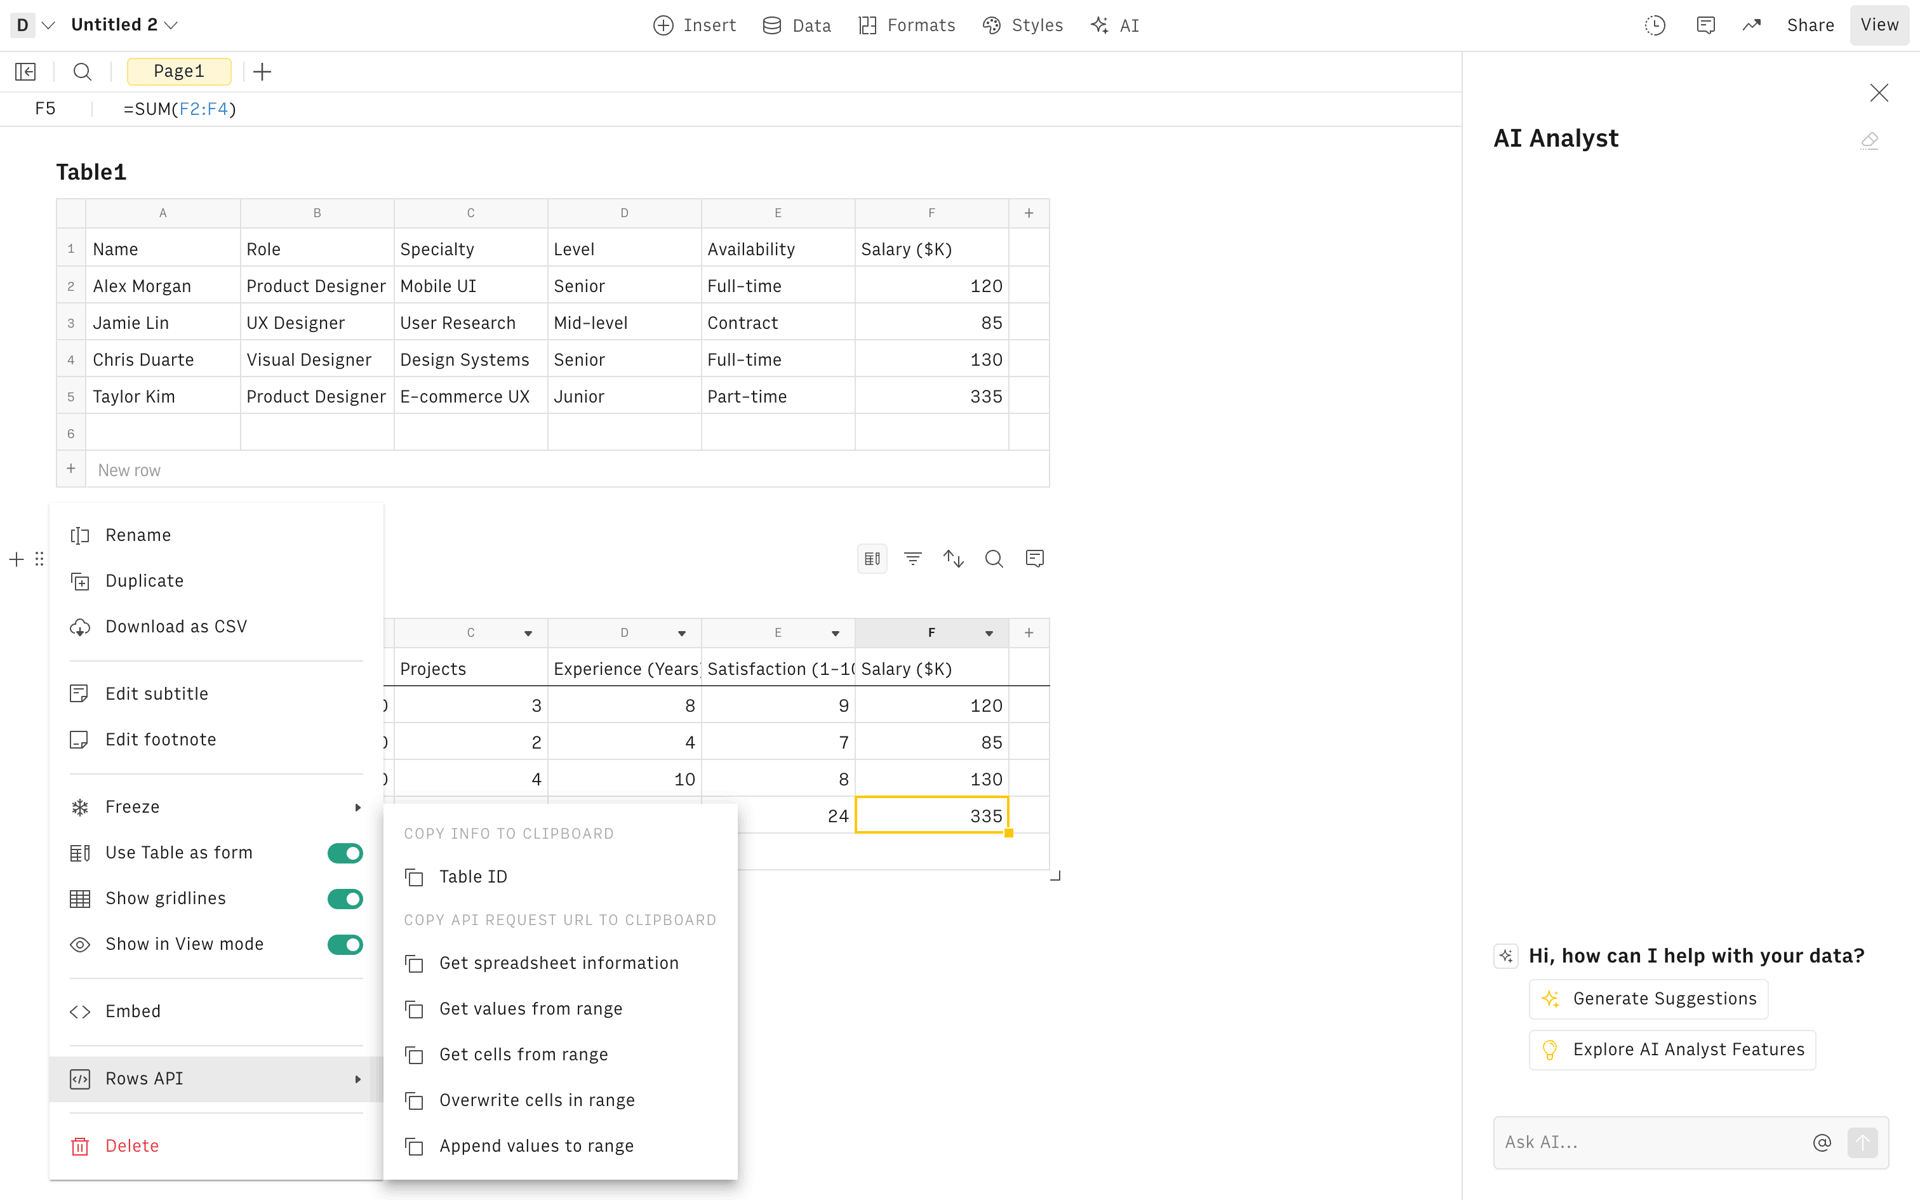Click the form view table toolbar icon

click(x=872, y=559)
